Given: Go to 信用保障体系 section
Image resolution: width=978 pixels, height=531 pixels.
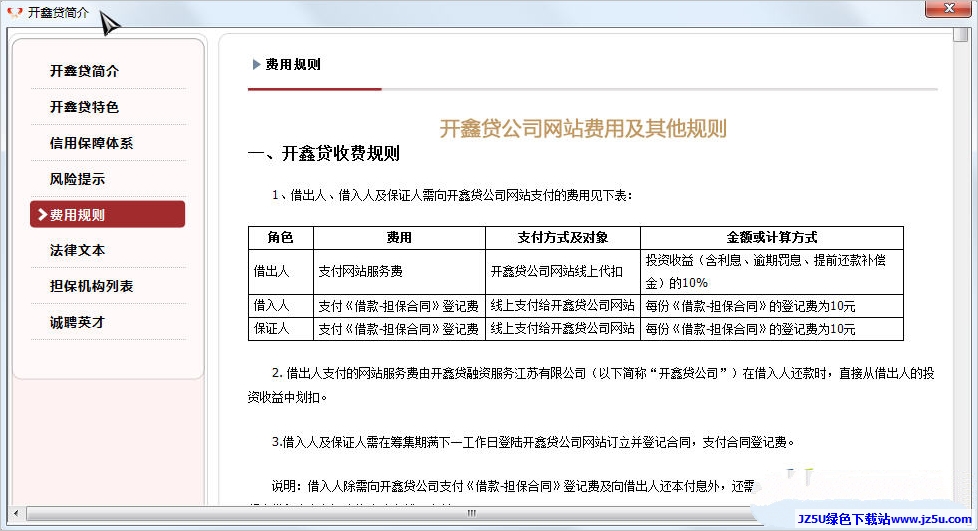Looking at the screenshot, I should [x=91, y=143].
